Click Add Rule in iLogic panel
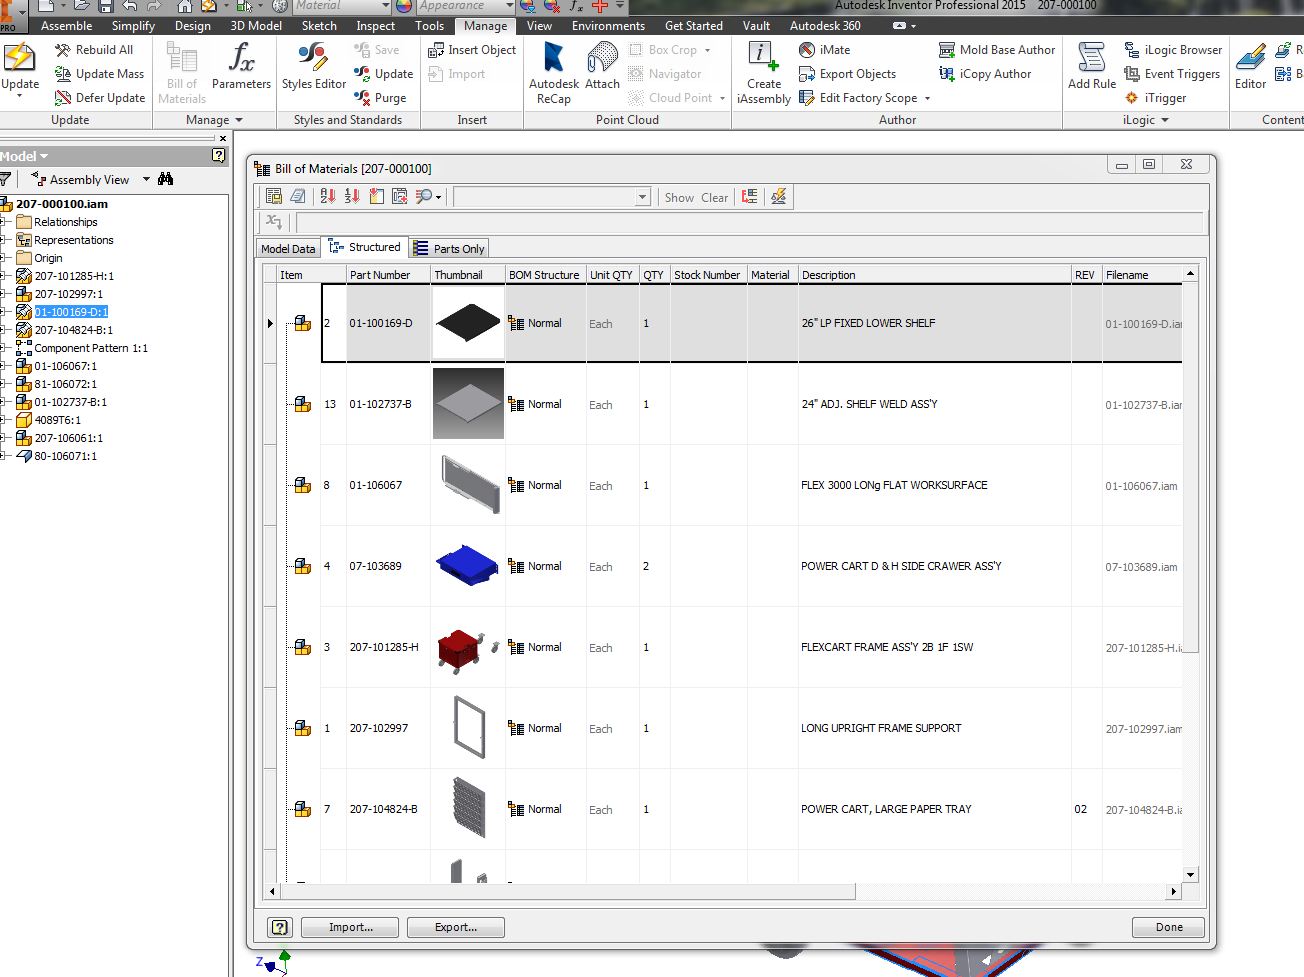The width and height of the screenshot is (1304, 977). click(1091, 66)
